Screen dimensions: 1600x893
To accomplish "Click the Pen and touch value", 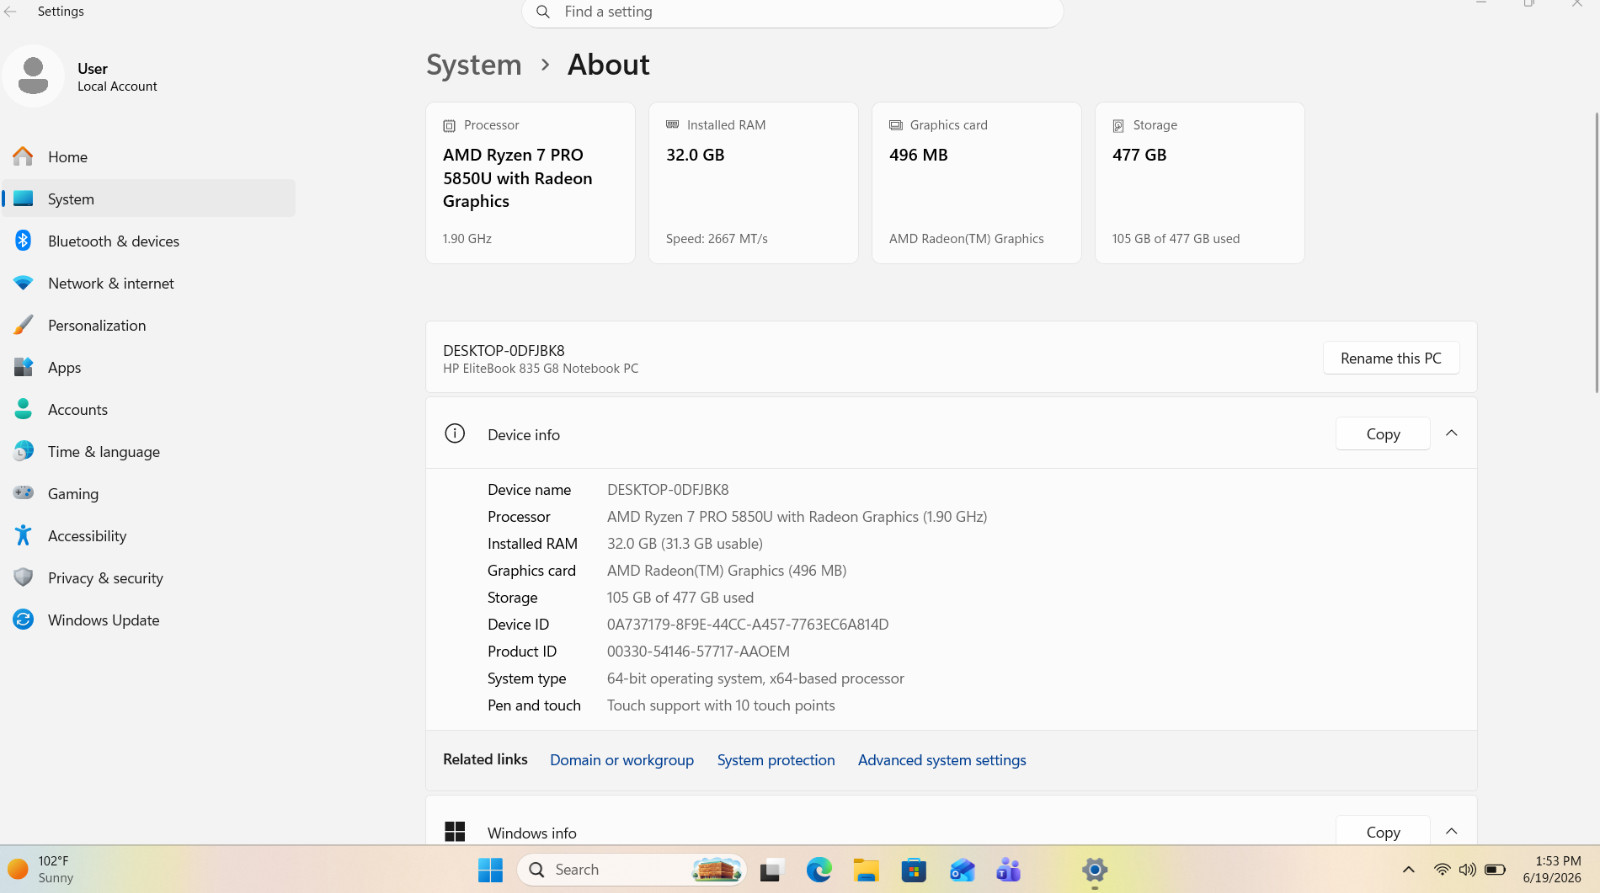I will [x=721, y=705].
